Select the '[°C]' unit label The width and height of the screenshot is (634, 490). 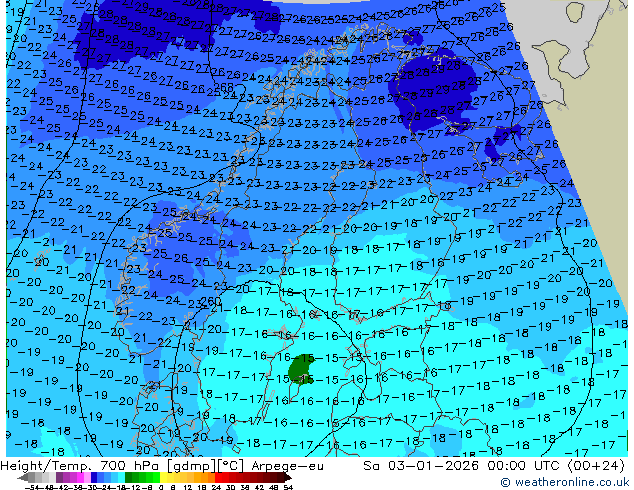coord(229,466)
